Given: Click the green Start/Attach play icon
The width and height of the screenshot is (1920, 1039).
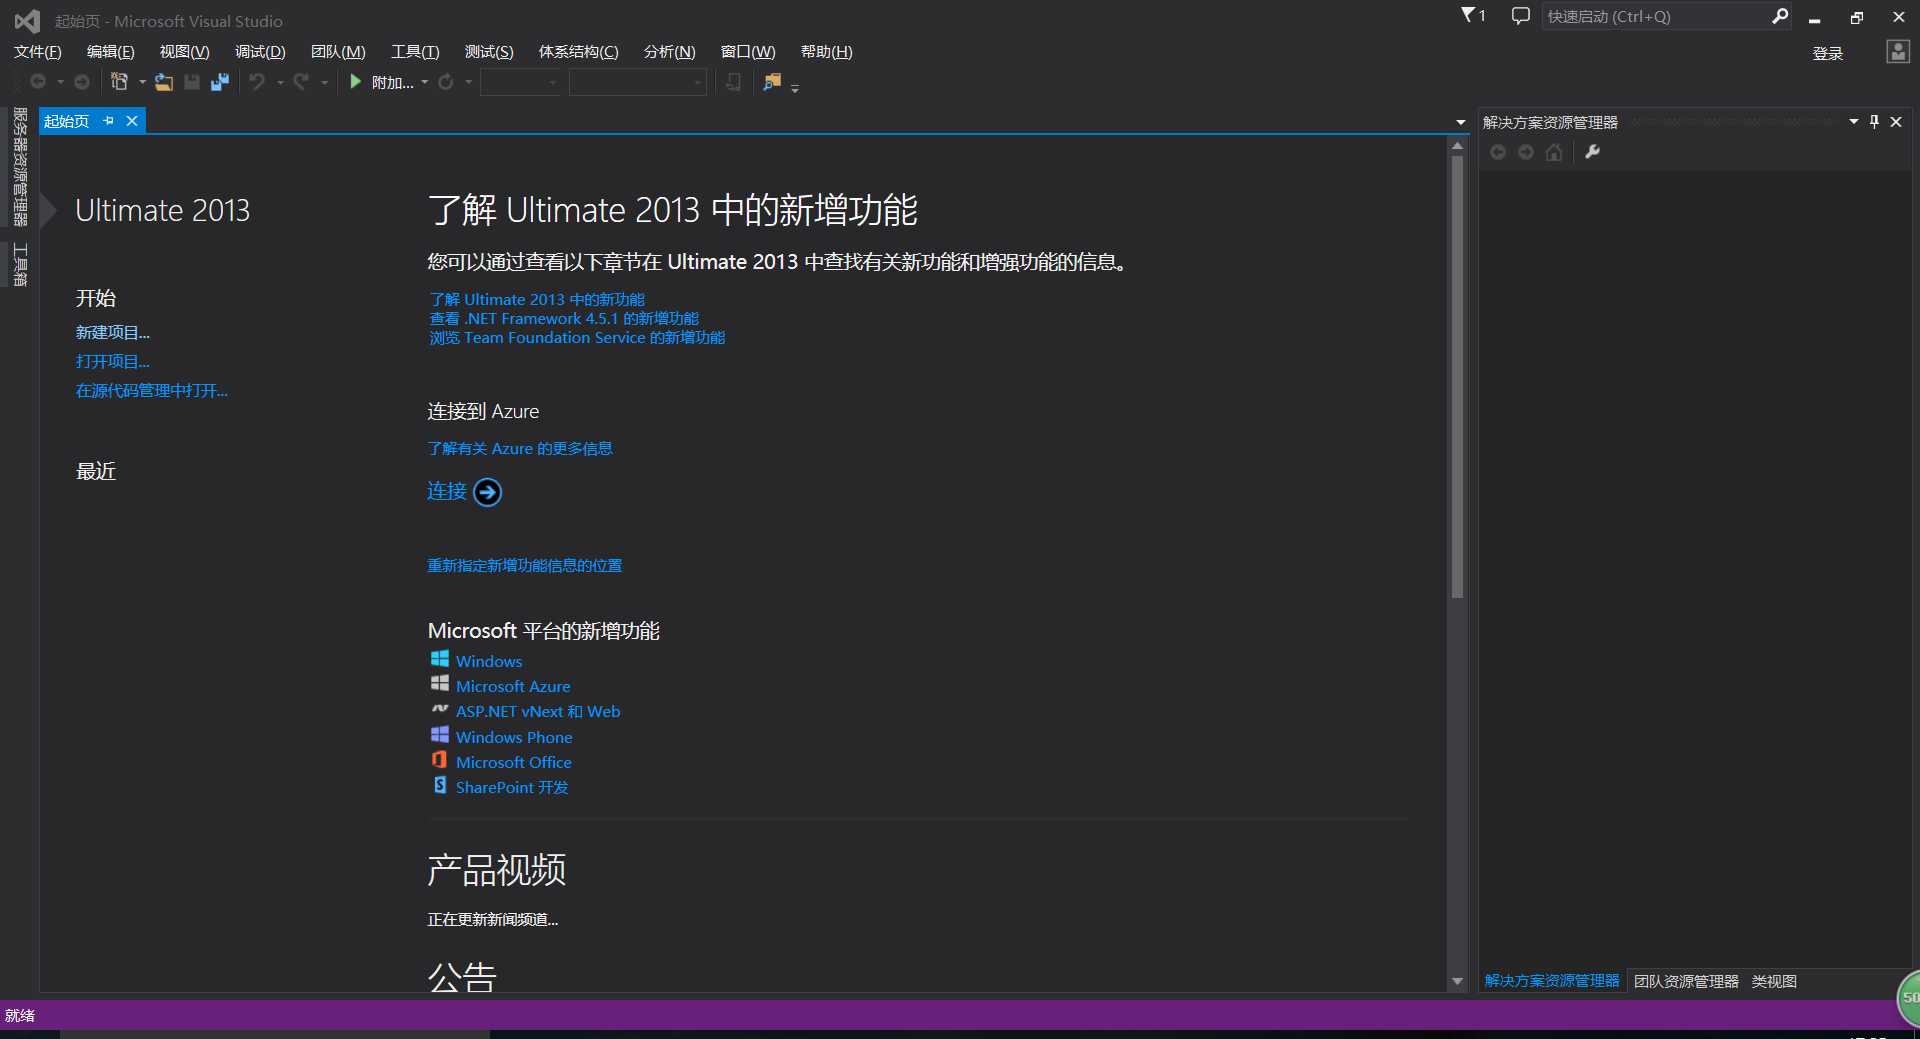Looking at the screenshot, I should pos(355,82).
